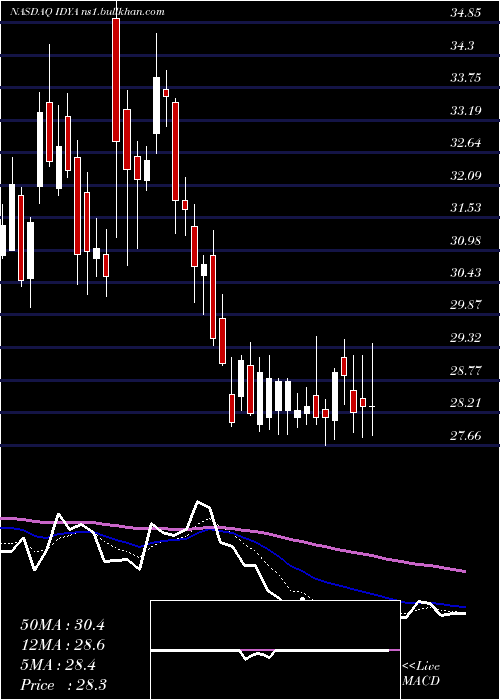This screenshot has height=700, width=500.
Task: Click the 32.64 price axis label
Action: (x=466, y=143)
